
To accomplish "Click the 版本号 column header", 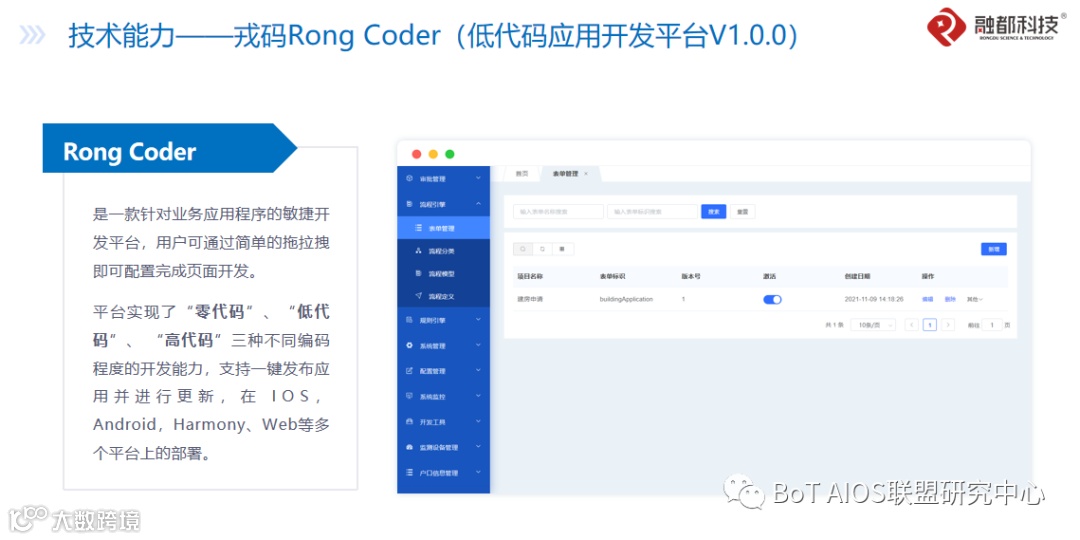I will click(691, 276).
